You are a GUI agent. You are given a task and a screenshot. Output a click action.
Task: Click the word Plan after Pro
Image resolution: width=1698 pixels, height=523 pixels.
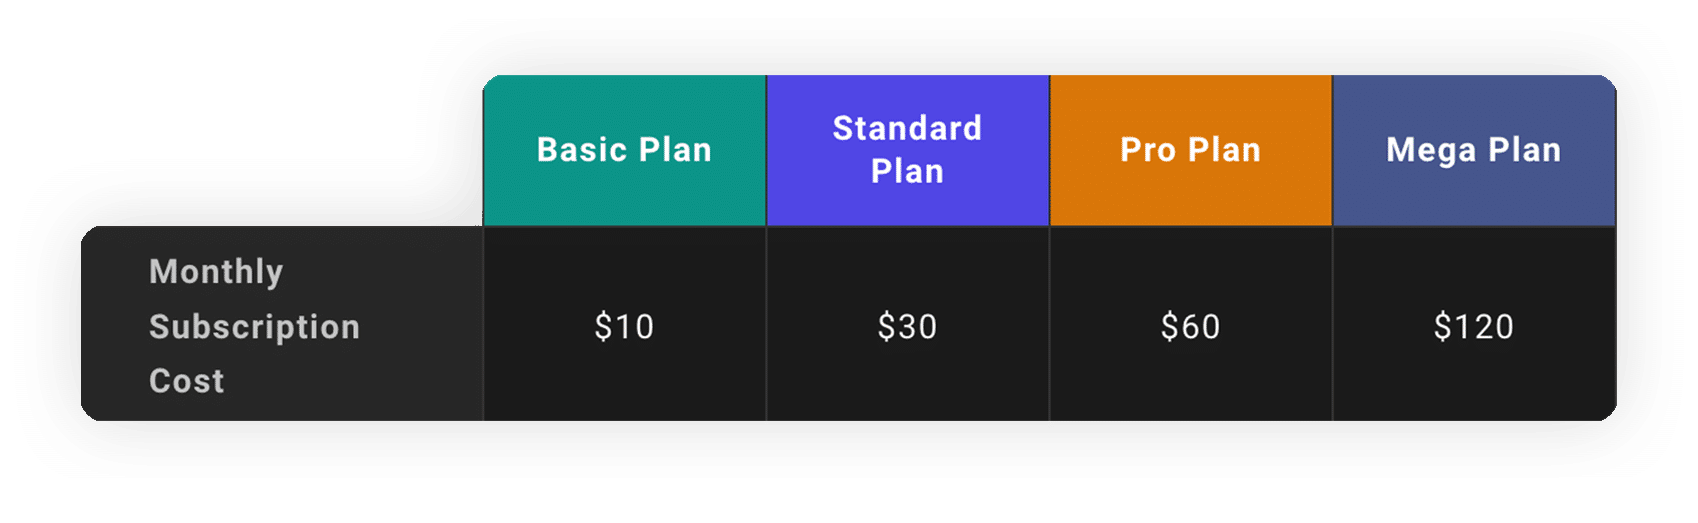click(x=1225, y=150)
